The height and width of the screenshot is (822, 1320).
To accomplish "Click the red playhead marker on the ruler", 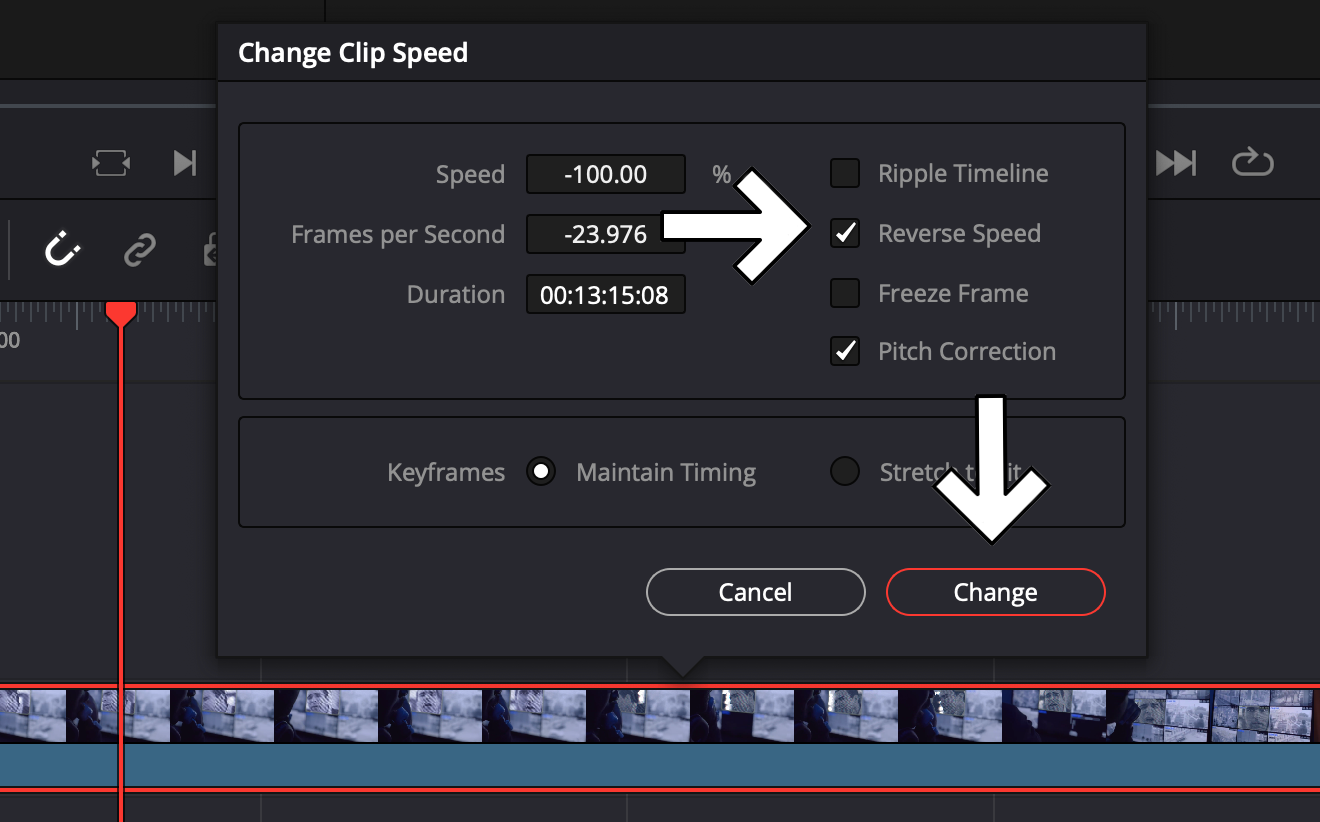I will [120, 313].
